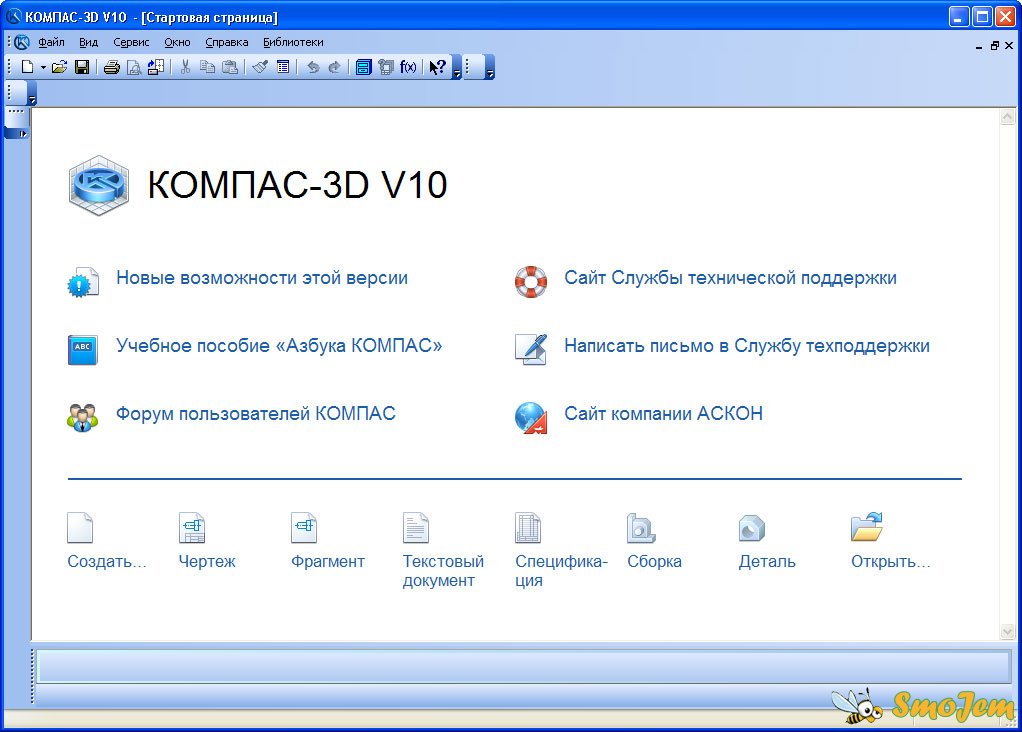Open the Library Manager blue cabinet icon
The image size is (1022, 732).
coord(364,66)
